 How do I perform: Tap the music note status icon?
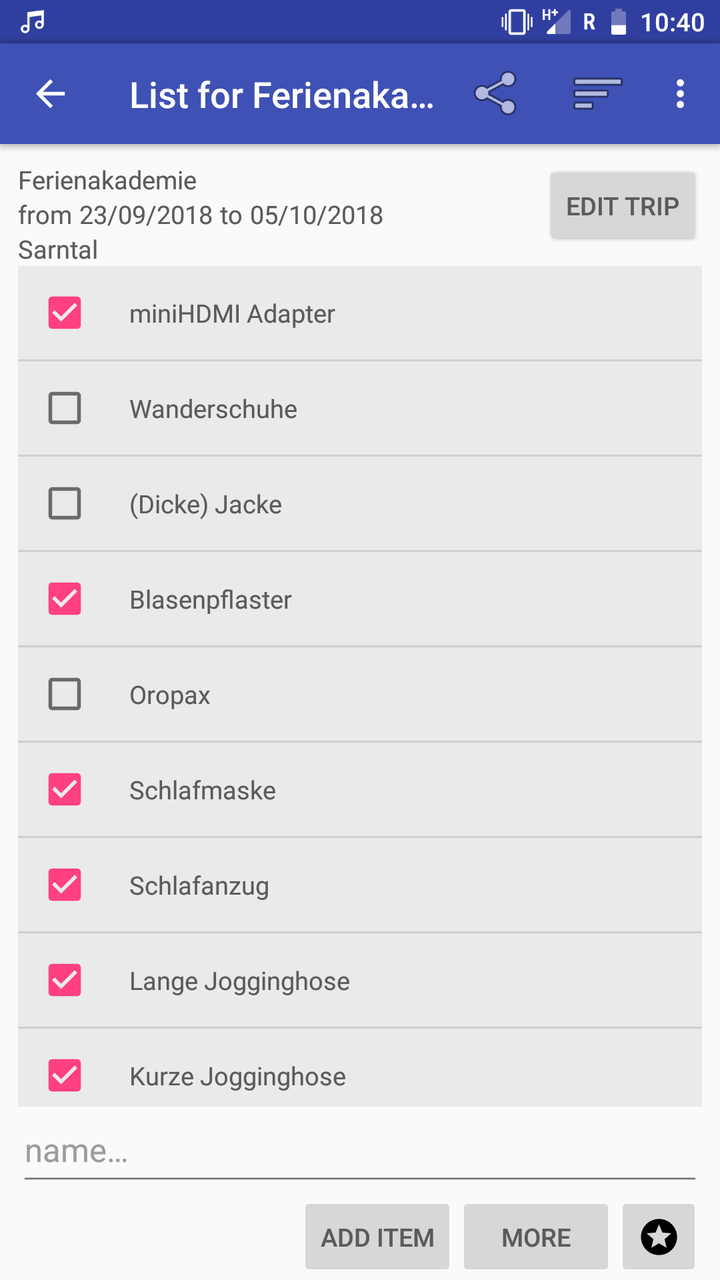(x=32, y=21)
